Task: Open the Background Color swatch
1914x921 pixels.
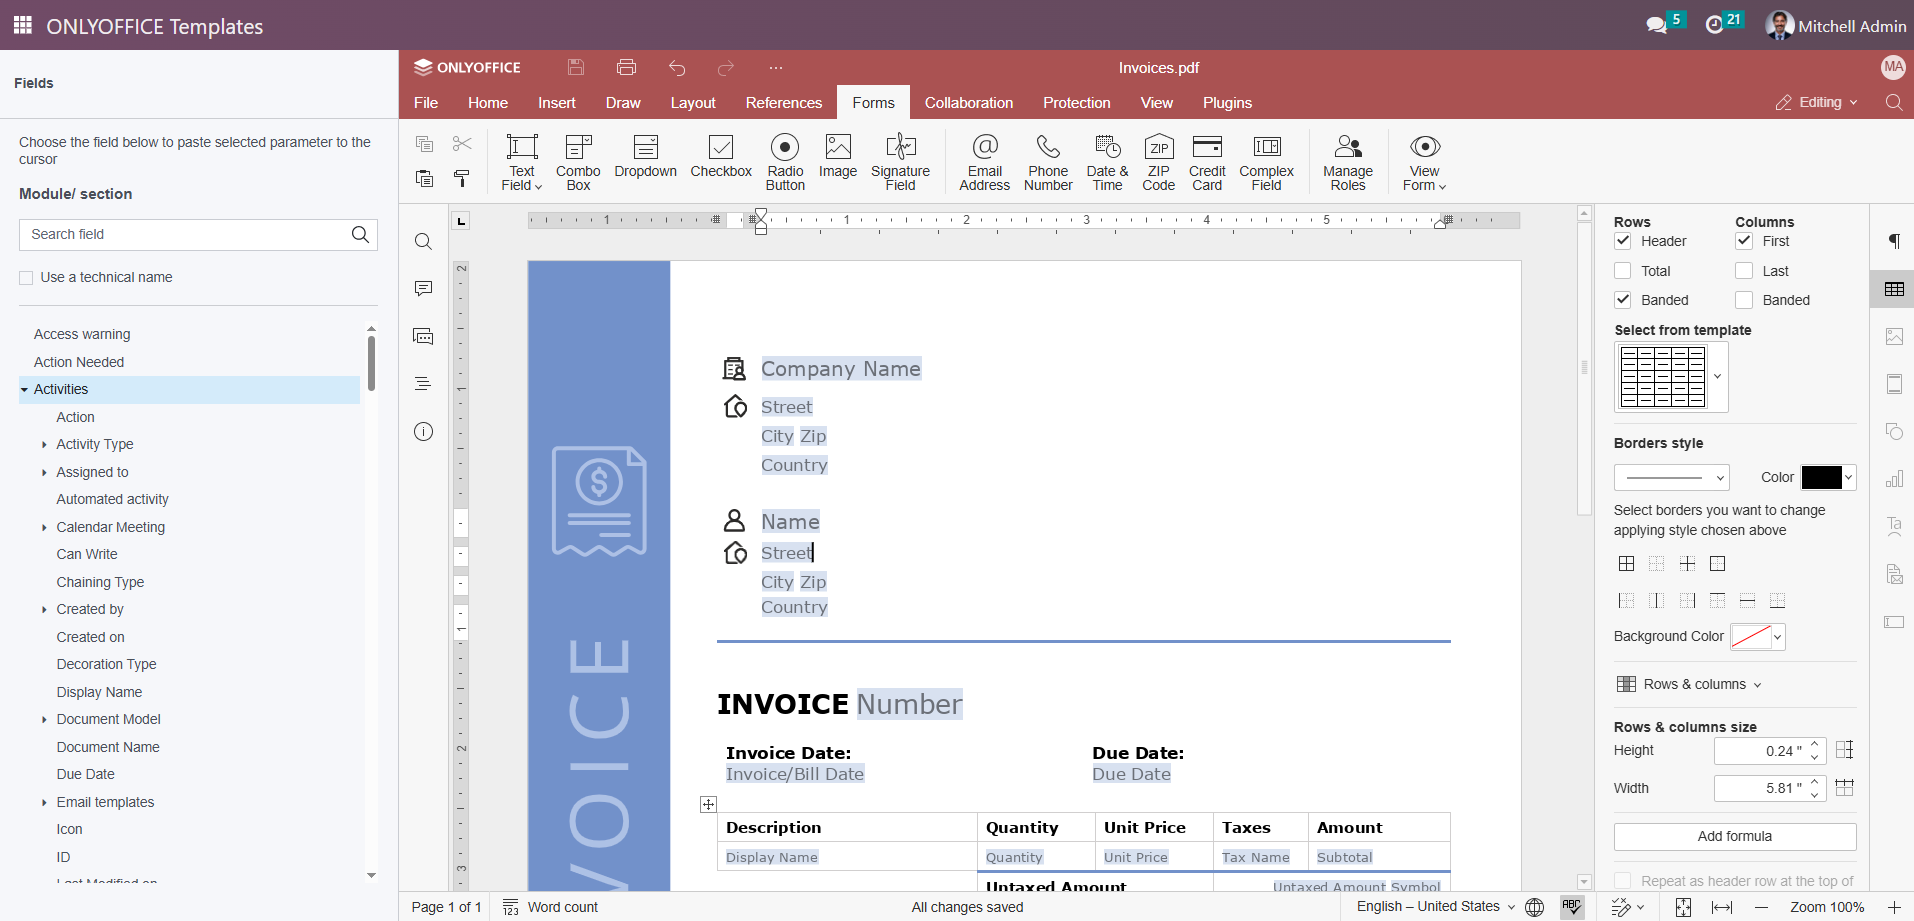Action: pos(1757,637)
